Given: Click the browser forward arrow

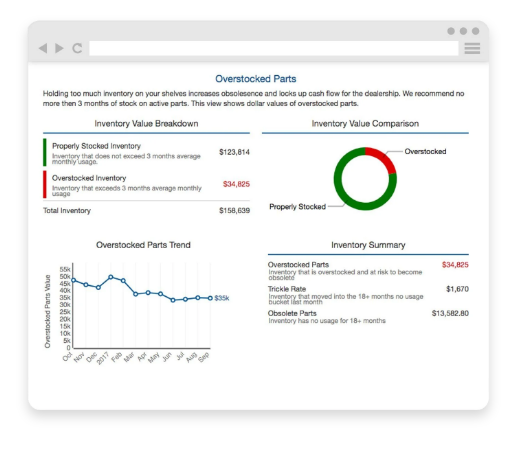Looking at the screenshot, I should [59, 48].
